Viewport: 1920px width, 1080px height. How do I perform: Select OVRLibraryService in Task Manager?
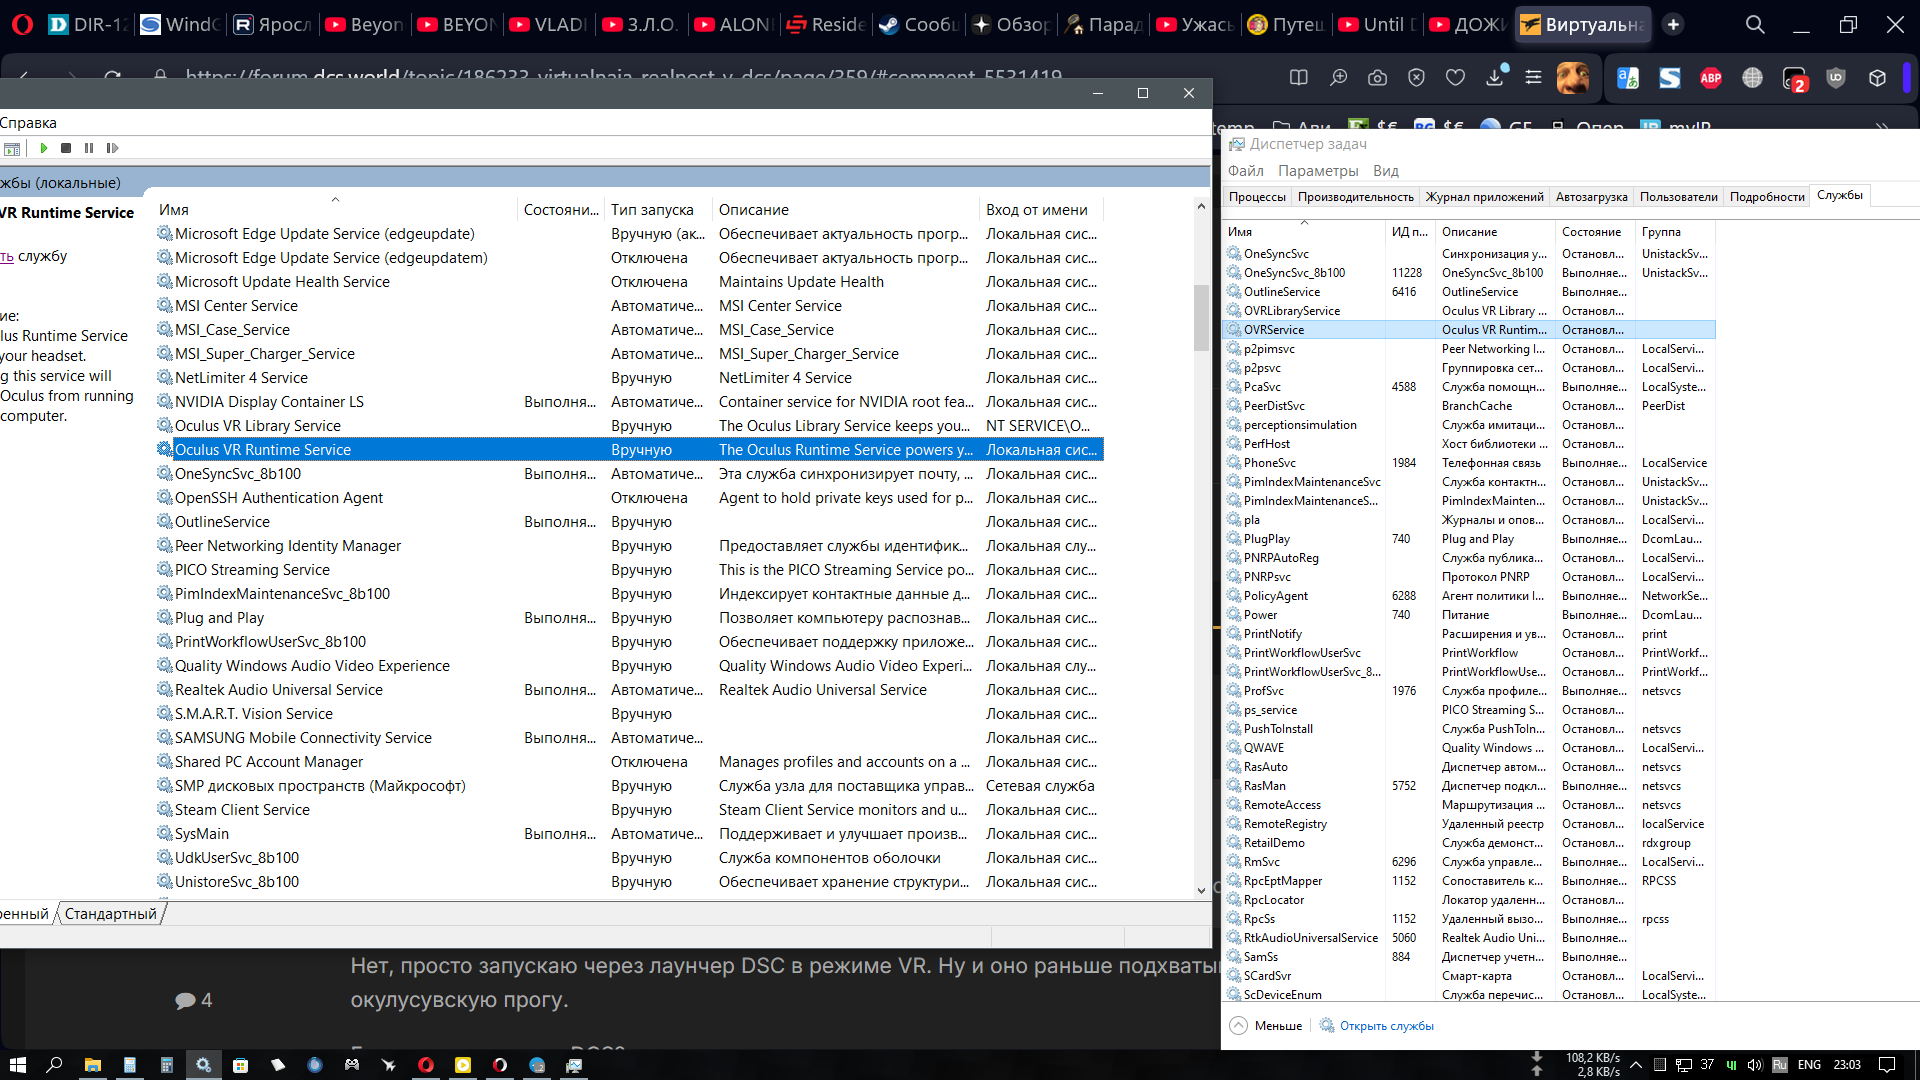[x=1470, y=311]
